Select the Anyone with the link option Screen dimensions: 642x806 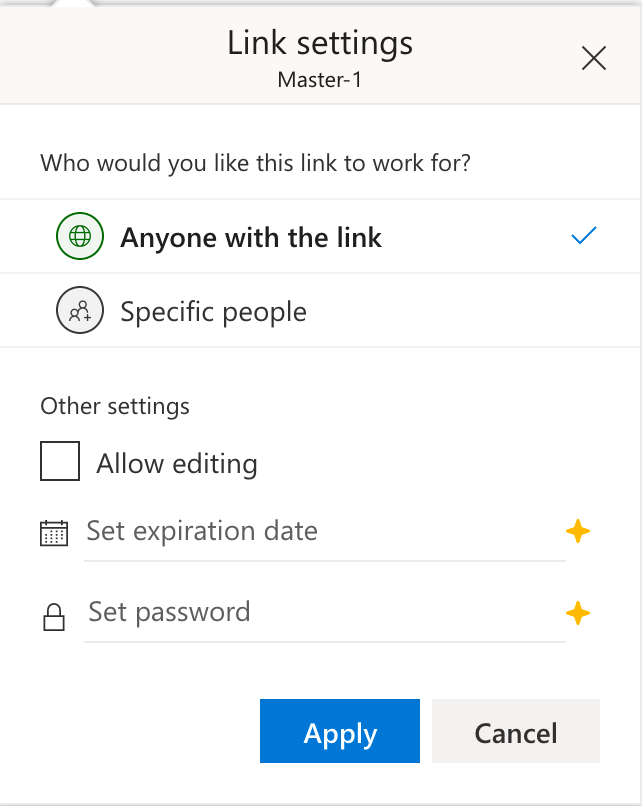click(x=251, y=238)
